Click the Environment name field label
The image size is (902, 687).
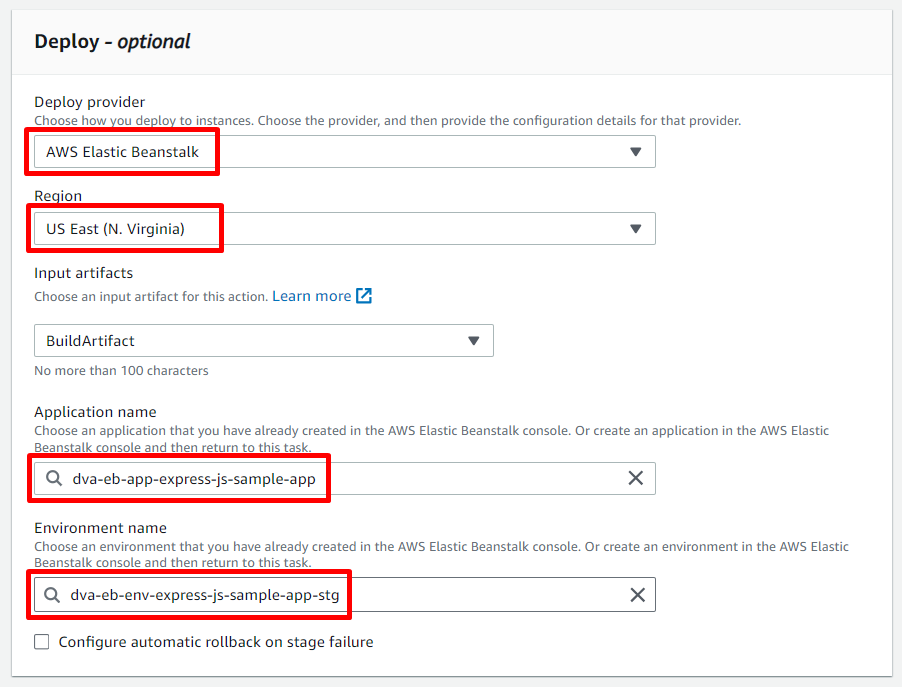(100, 528)
